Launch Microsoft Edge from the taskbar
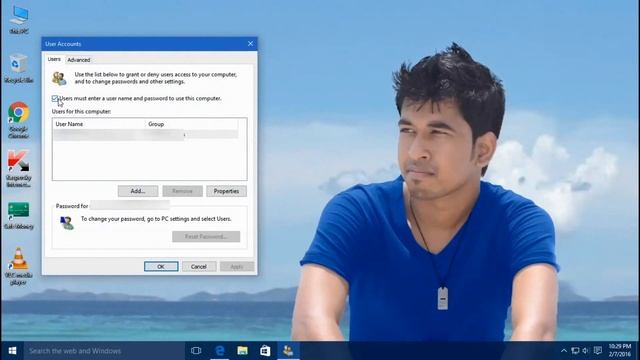The image size is (640, 360). pyautogui.click(x=220, y=351)
